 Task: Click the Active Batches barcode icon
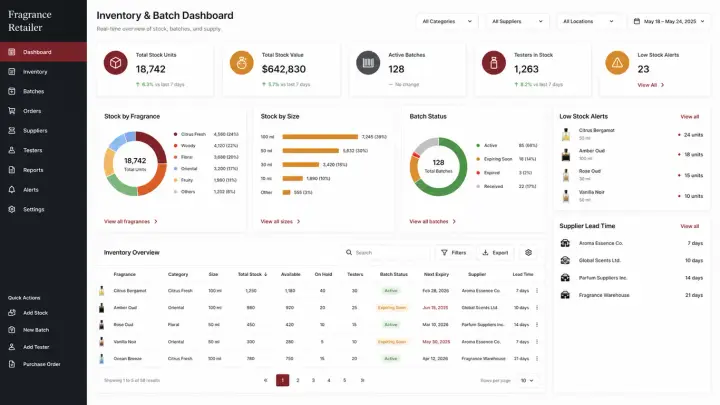(368, 63)
